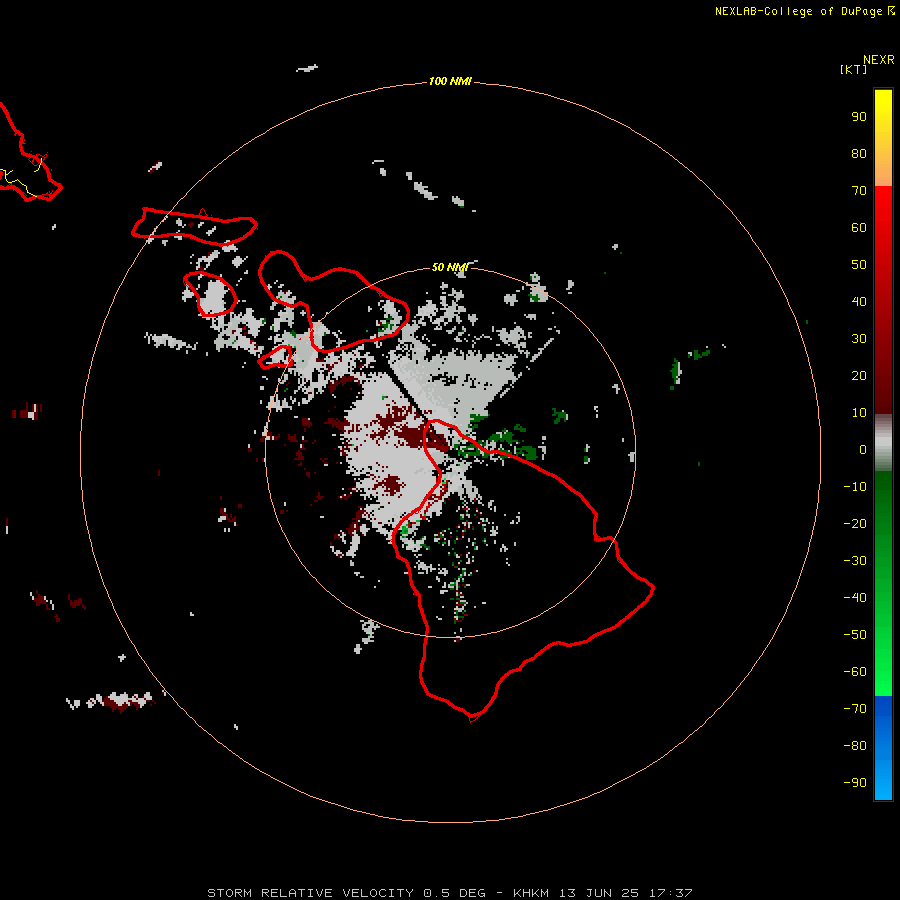Click the 90 value on velocity scale

[x=859, y=117]
